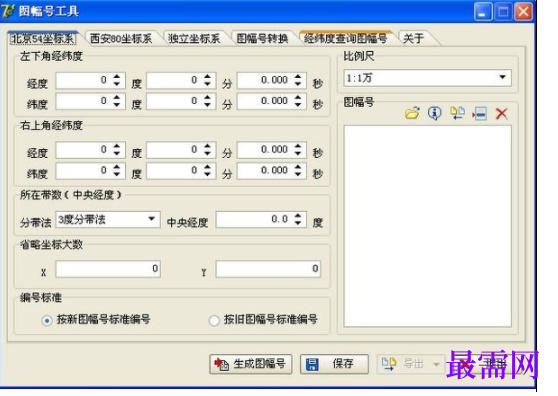Screen dimensions: 558x396
Task: Open the 西安80坐标系 tab
Action: [121, 38]
